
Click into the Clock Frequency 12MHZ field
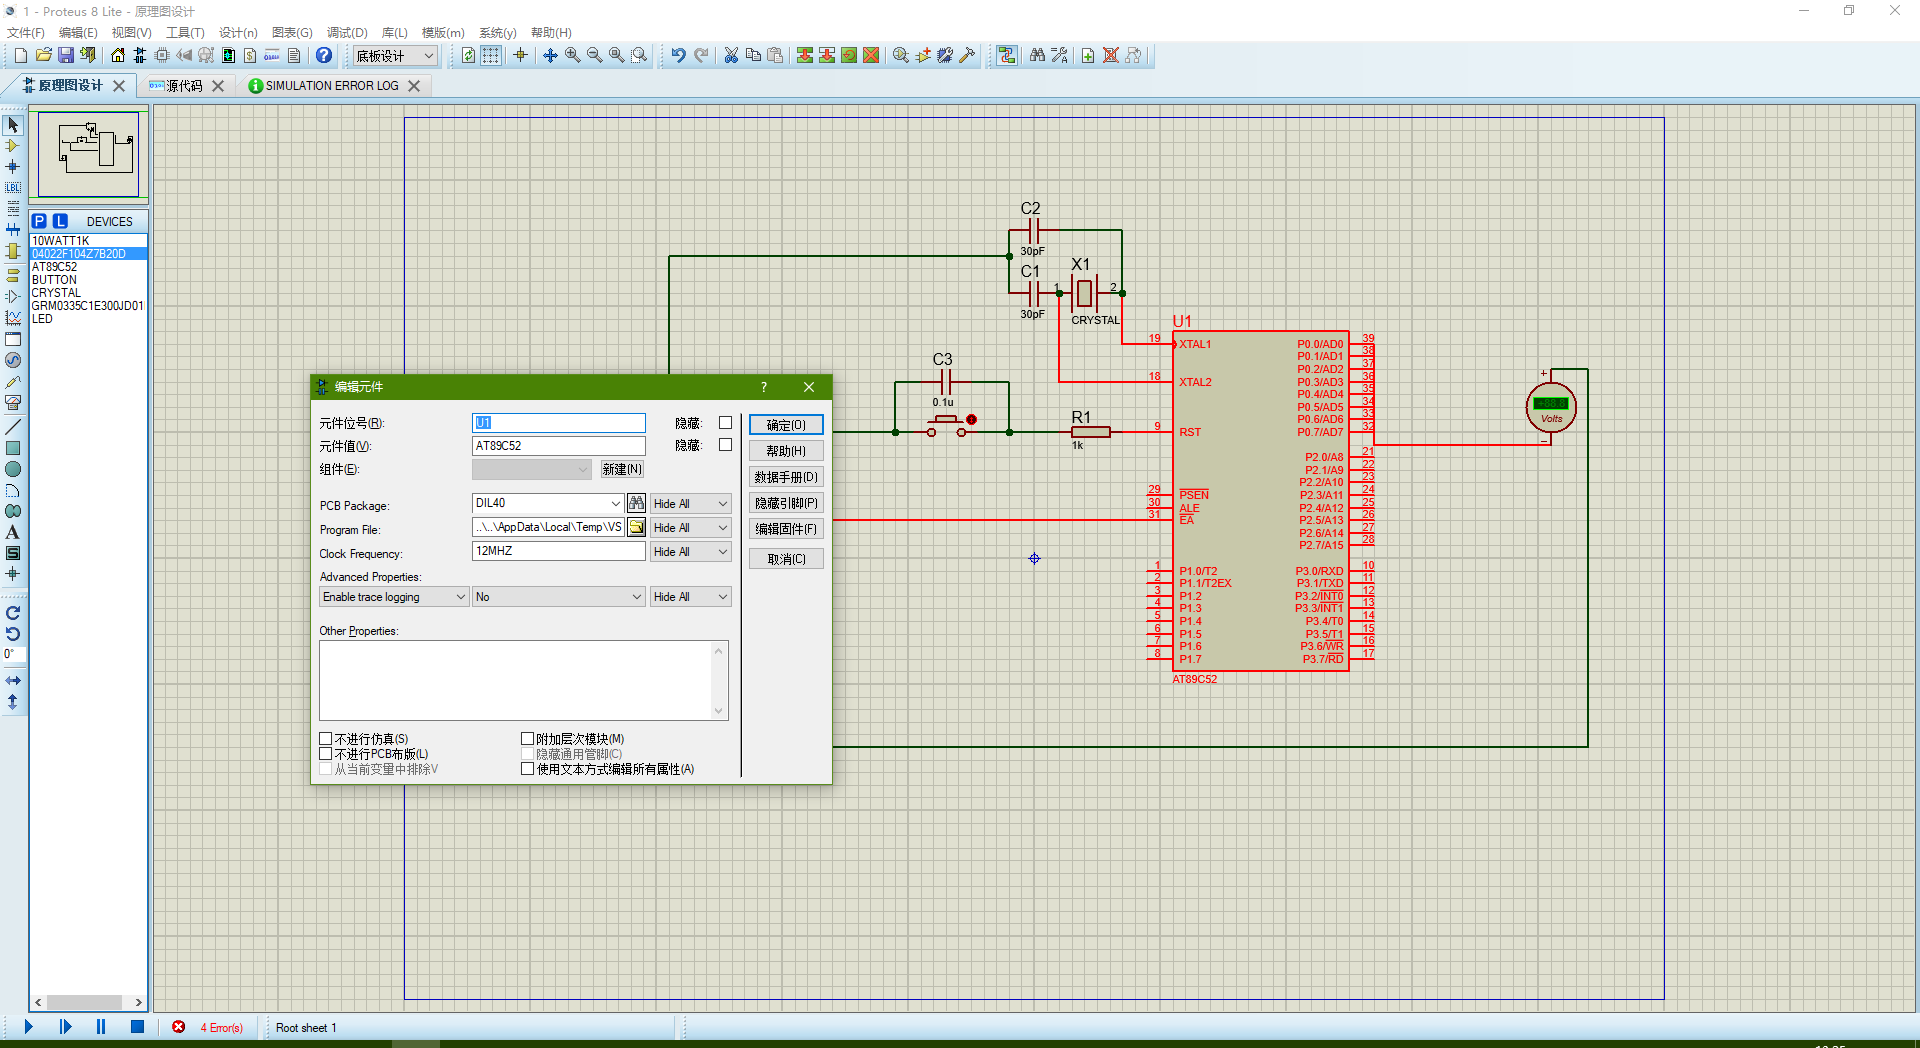click(558, 551)
